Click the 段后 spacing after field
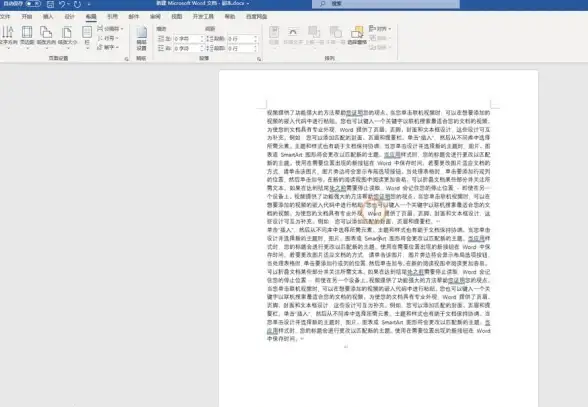This screenshot has height=407, width=588. click(243, 48)
